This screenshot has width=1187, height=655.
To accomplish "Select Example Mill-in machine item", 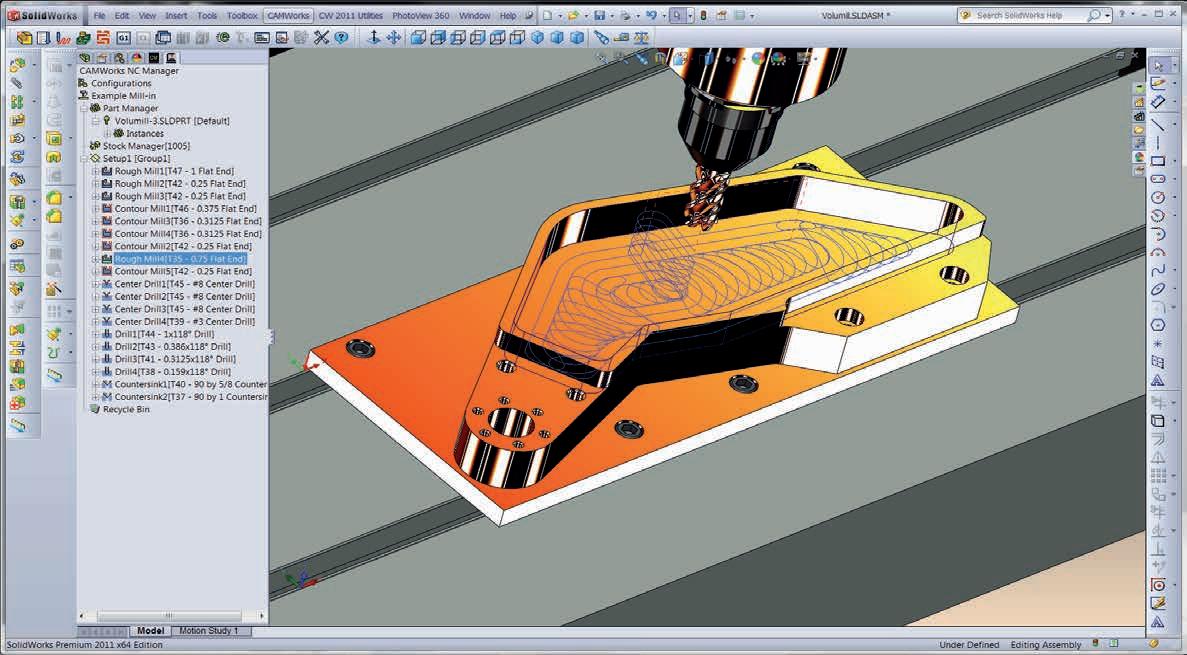I will click(x=123, y=96).
